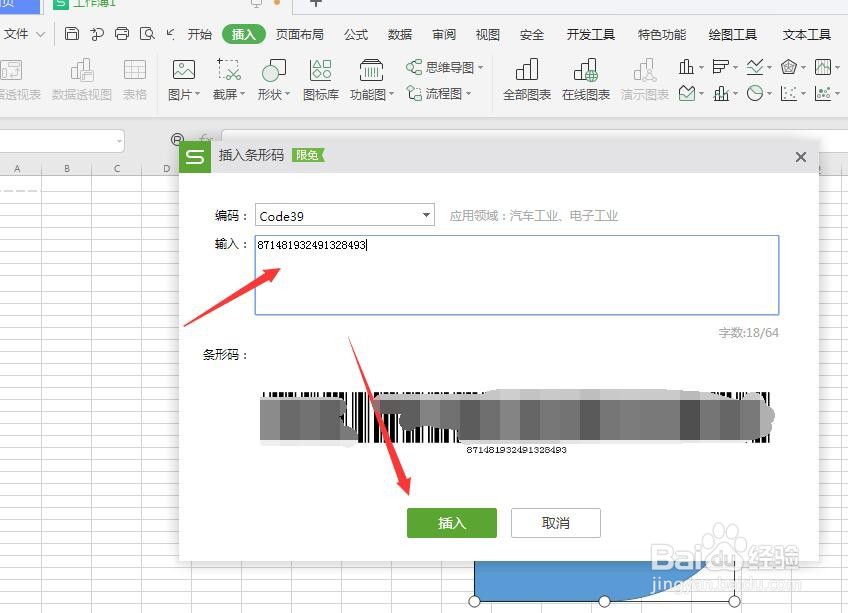
Task: Select column B header
Action: [x=67, y=168]
